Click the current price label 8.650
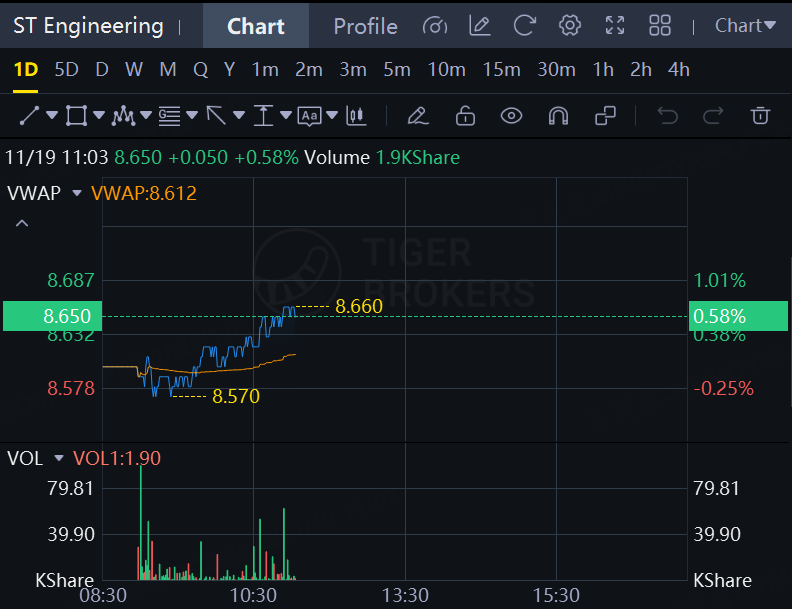 coord(53,316)
